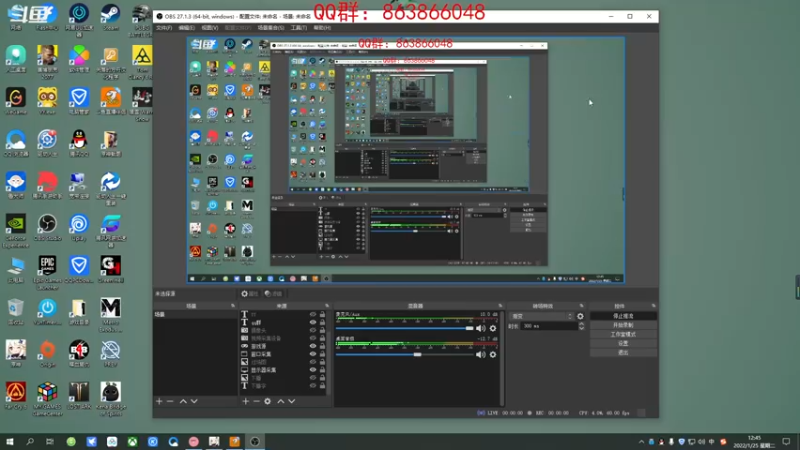Image resolution: width=800 pixels, height=450 pixels.
Task: Open Uplay desktop shortcut
Action: coord(79,228)
